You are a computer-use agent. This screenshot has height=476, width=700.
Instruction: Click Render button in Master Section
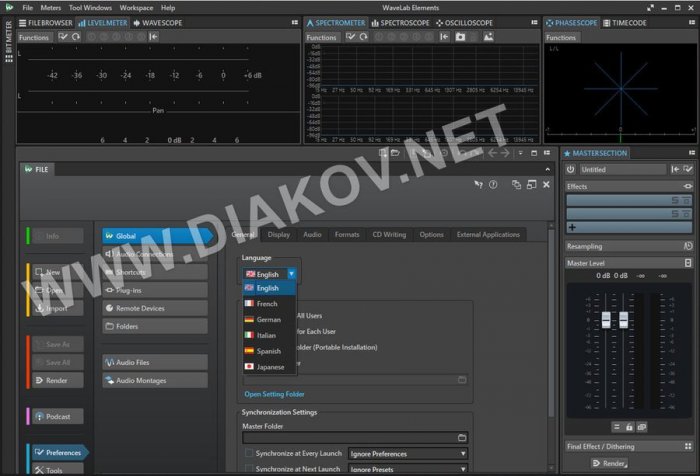pyautogui.click(x=610, y=463)
